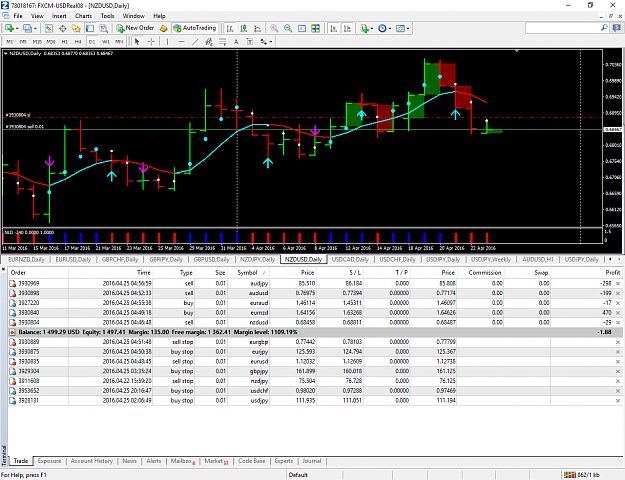Click the search magnifier icon
Image resolution: width=625 pixels, height=480 pixels.
(x=604, y=28)
